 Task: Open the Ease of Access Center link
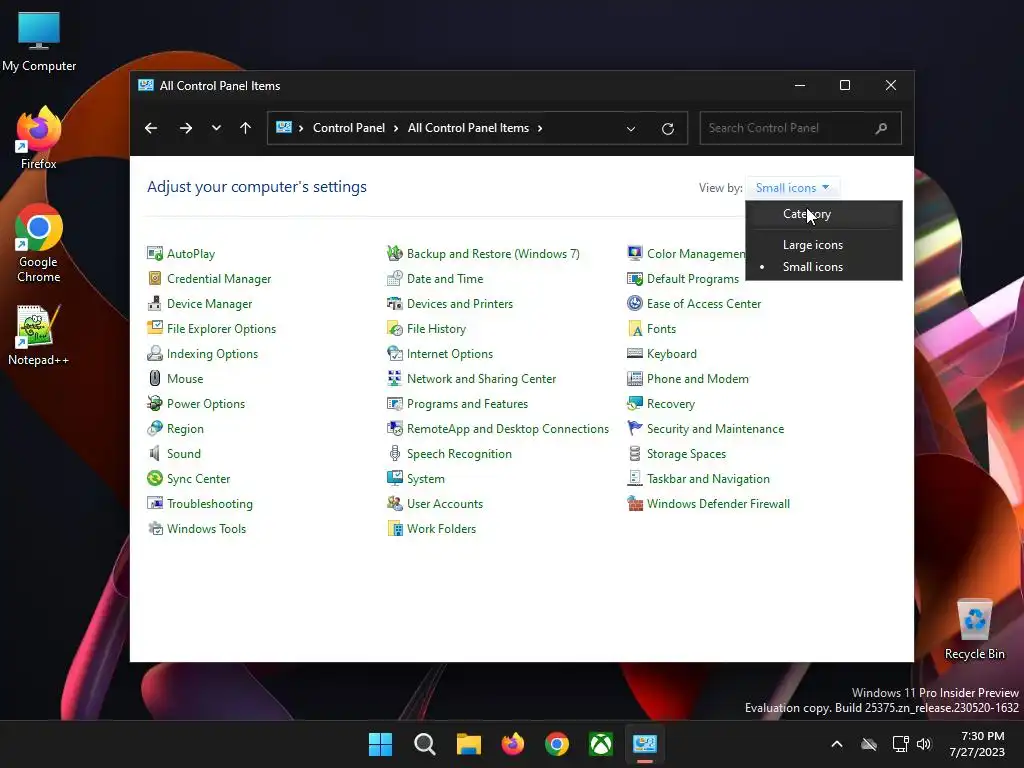click(703, 304)
